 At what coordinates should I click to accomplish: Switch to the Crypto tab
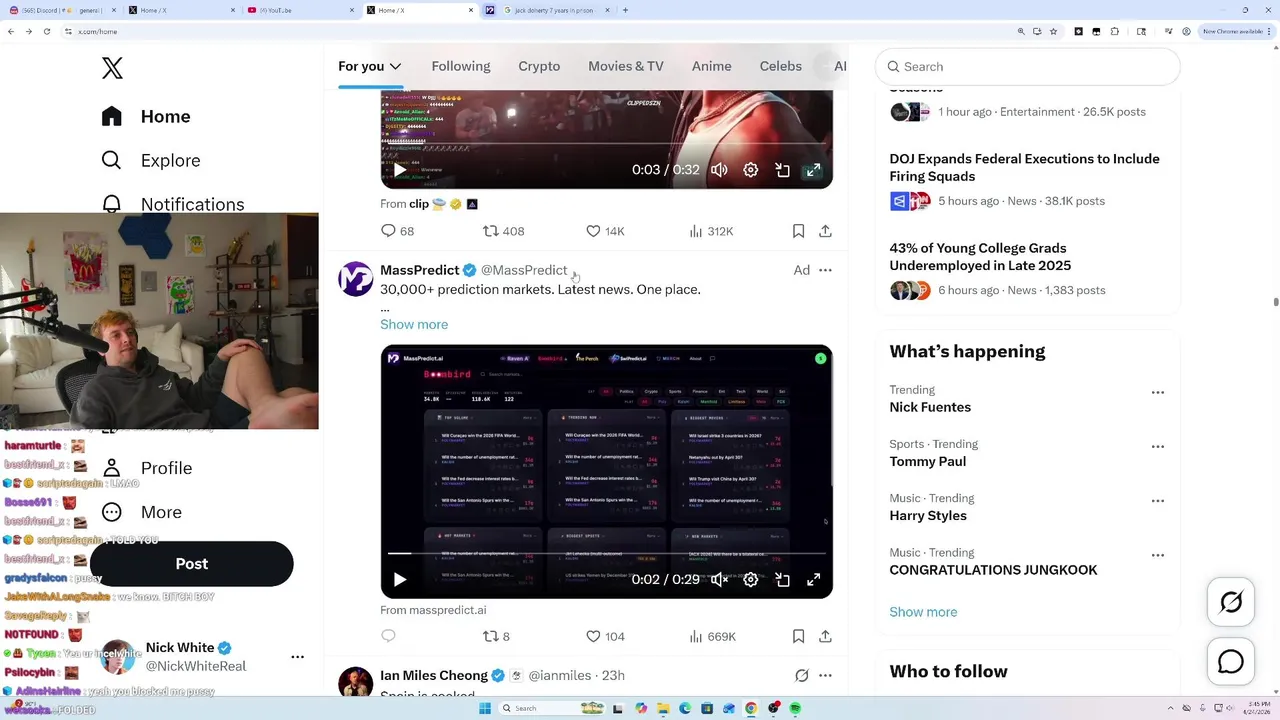click(x=539, y=66)
